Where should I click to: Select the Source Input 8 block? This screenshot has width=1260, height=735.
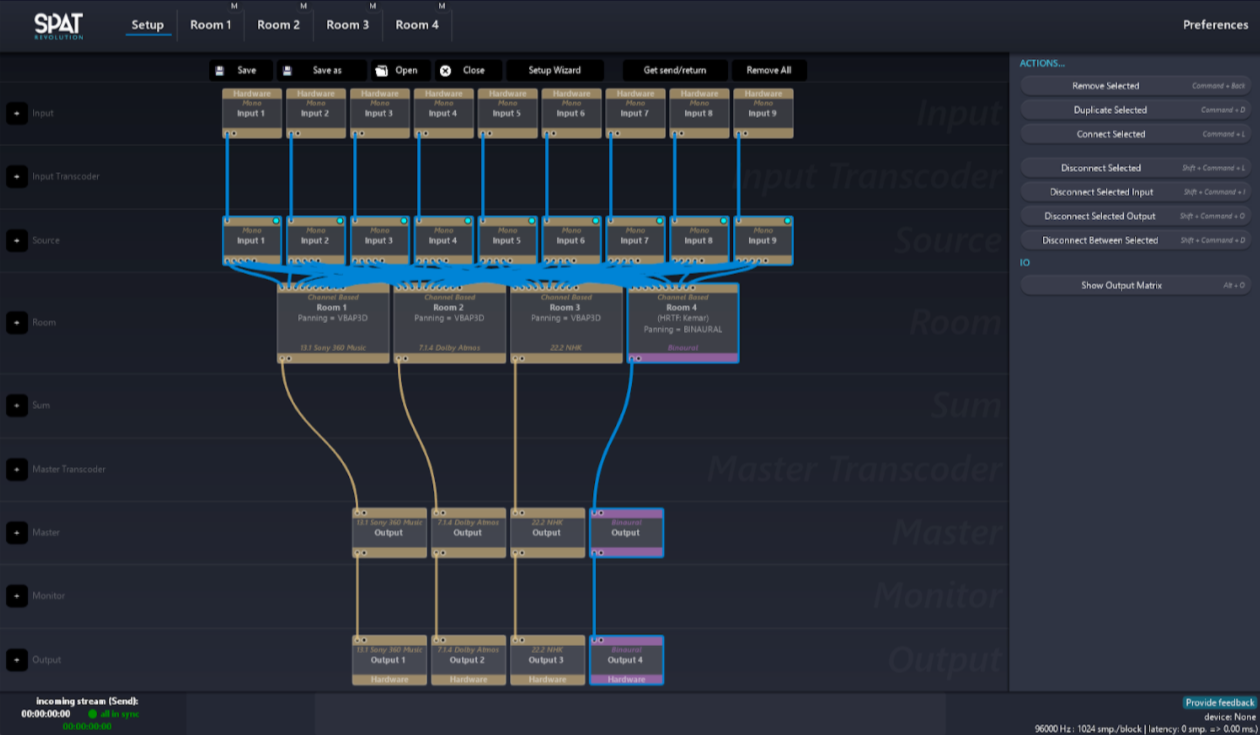tap(699, 241)
